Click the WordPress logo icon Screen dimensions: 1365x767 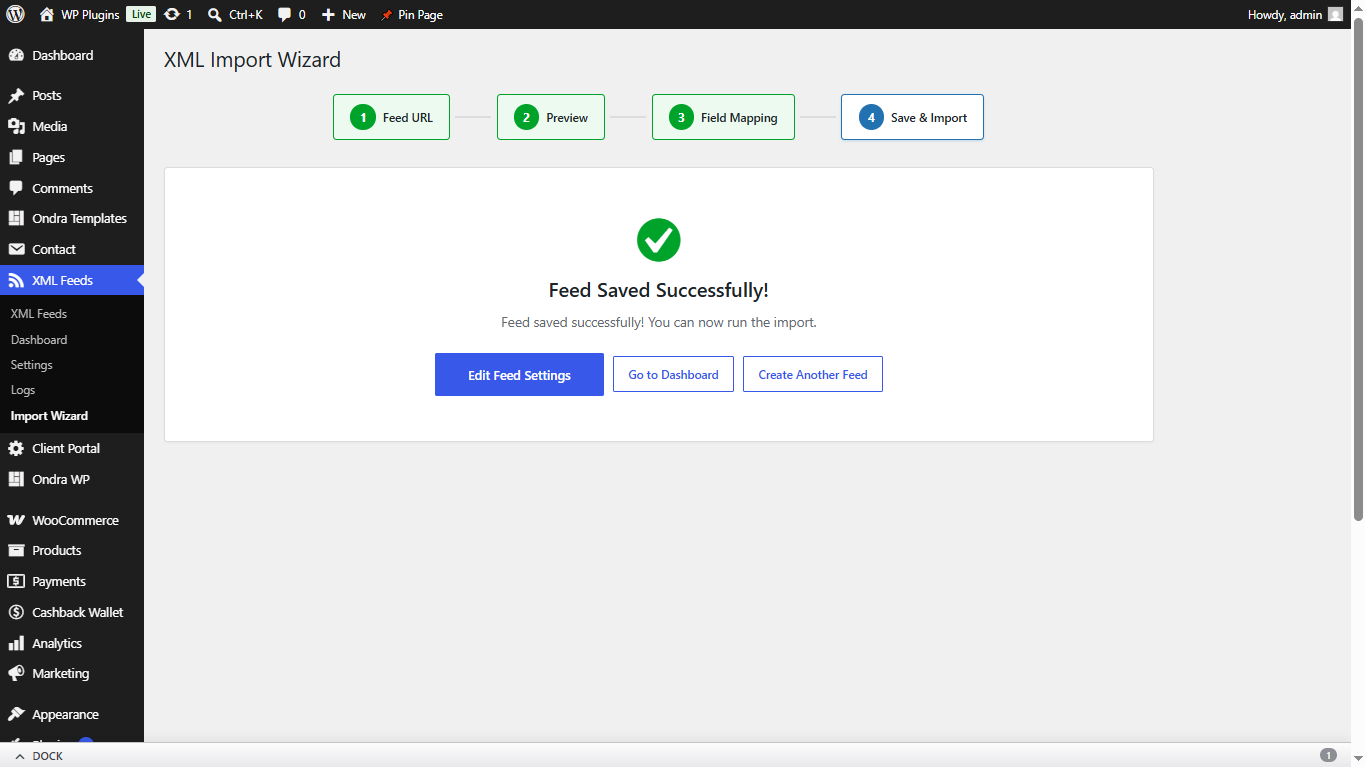click(15, 14)
